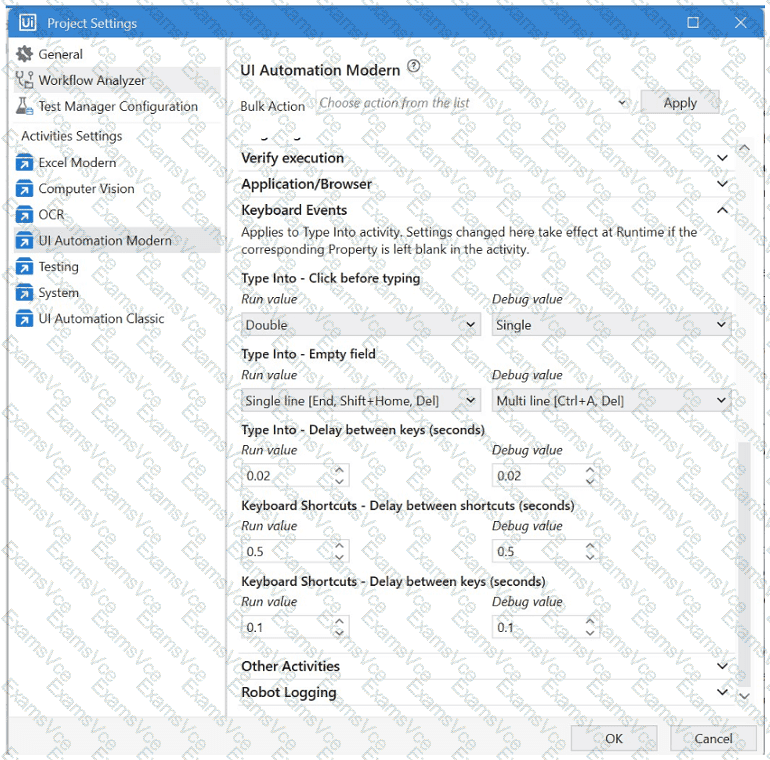This screenshot has height=760, width=770.
Task: Click the vertical scrollbar in settings panel
Action: pyautogui.click(x=744, y=565)
